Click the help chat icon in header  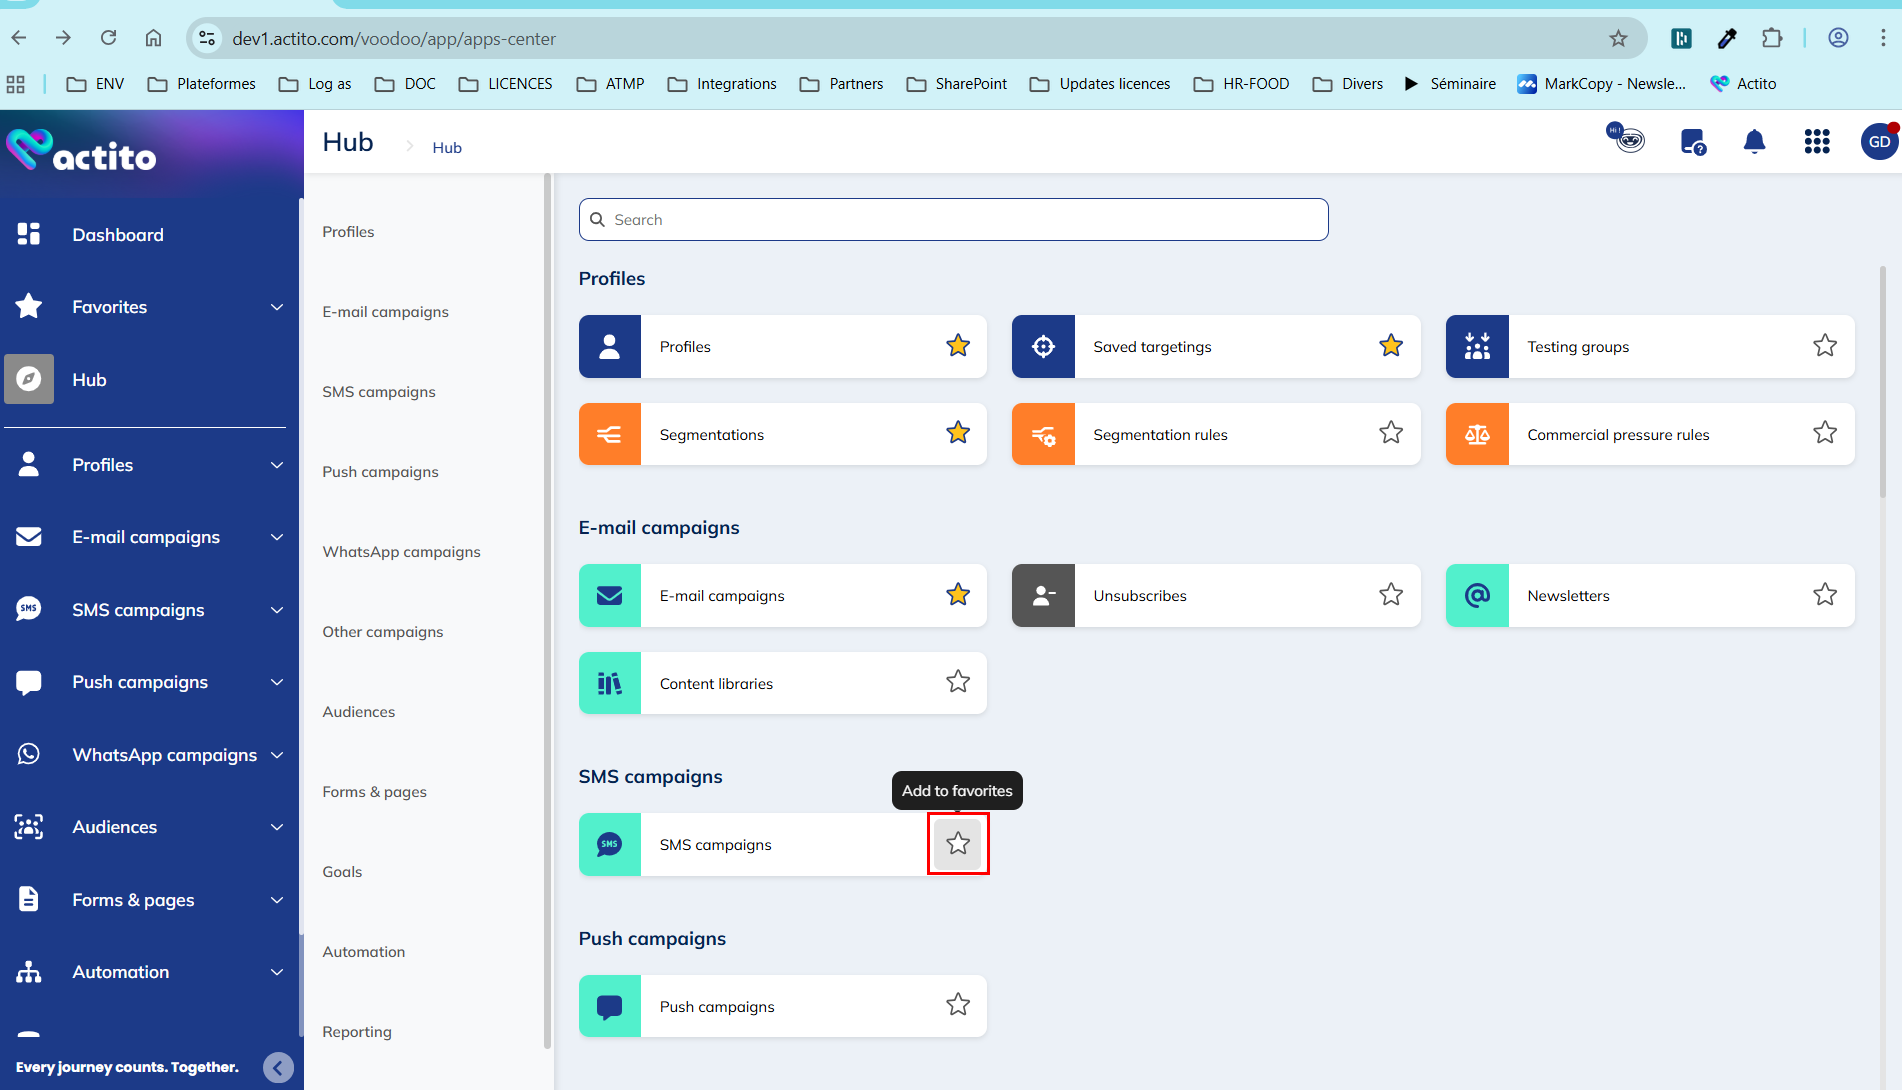click(1692, 142)
